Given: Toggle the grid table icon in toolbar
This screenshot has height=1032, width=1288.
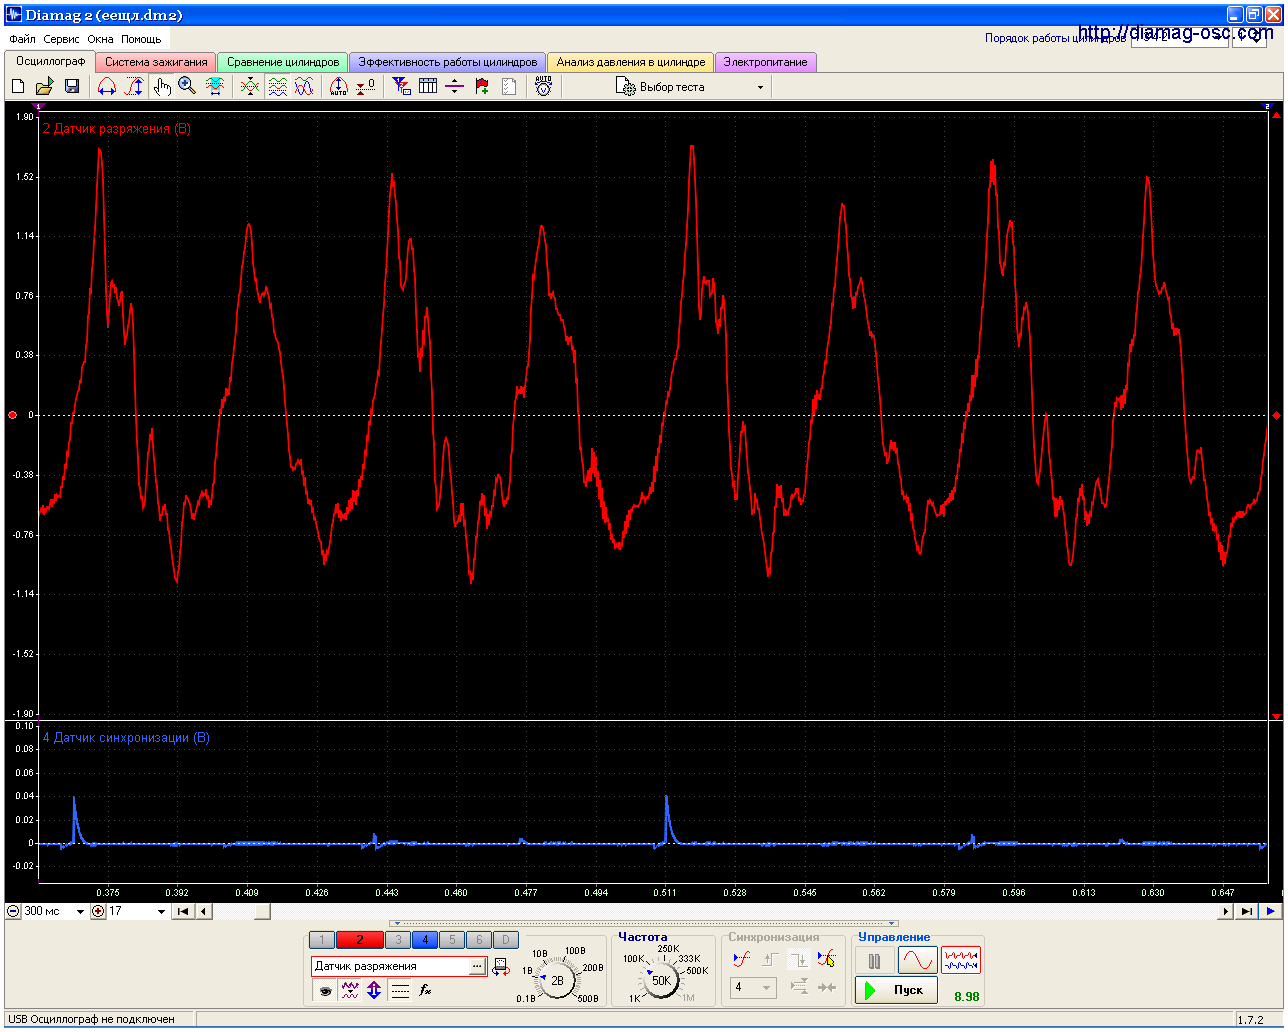Looking at the screenshot, I should 428,87.
